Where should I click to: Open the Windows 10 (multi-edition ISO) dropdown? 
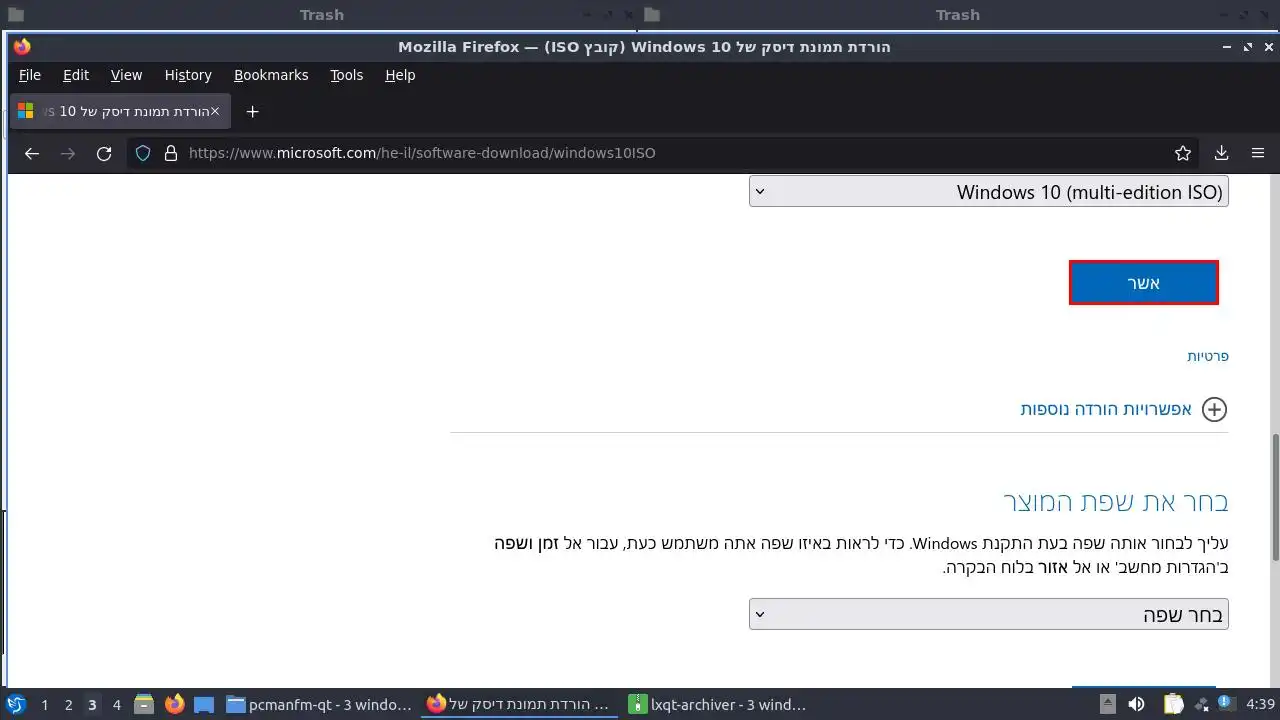coord(989,192)
